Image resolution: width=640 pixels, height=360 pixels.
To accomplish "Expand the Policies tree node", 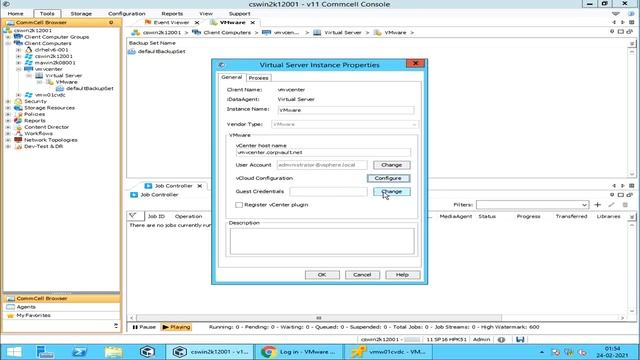I will pyautogui.click(x=8, y=114).
